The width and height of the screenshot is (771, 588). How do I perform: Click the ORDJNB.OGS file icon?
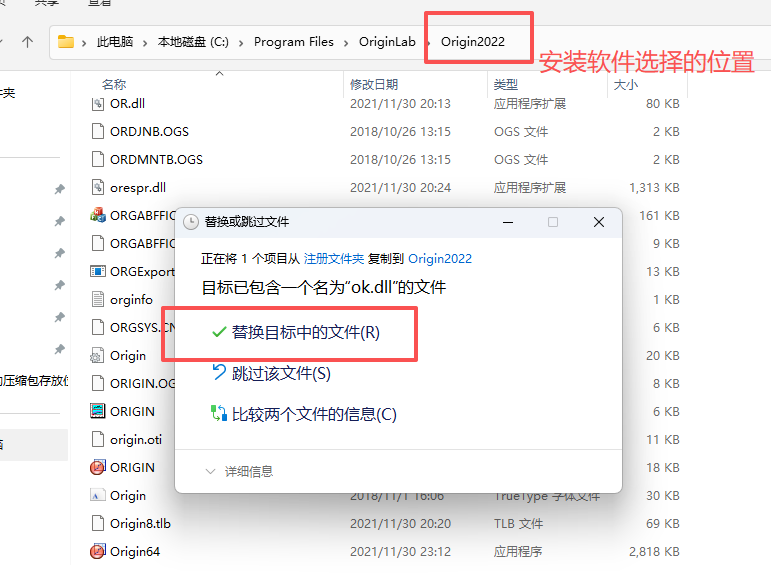(98, 131)
